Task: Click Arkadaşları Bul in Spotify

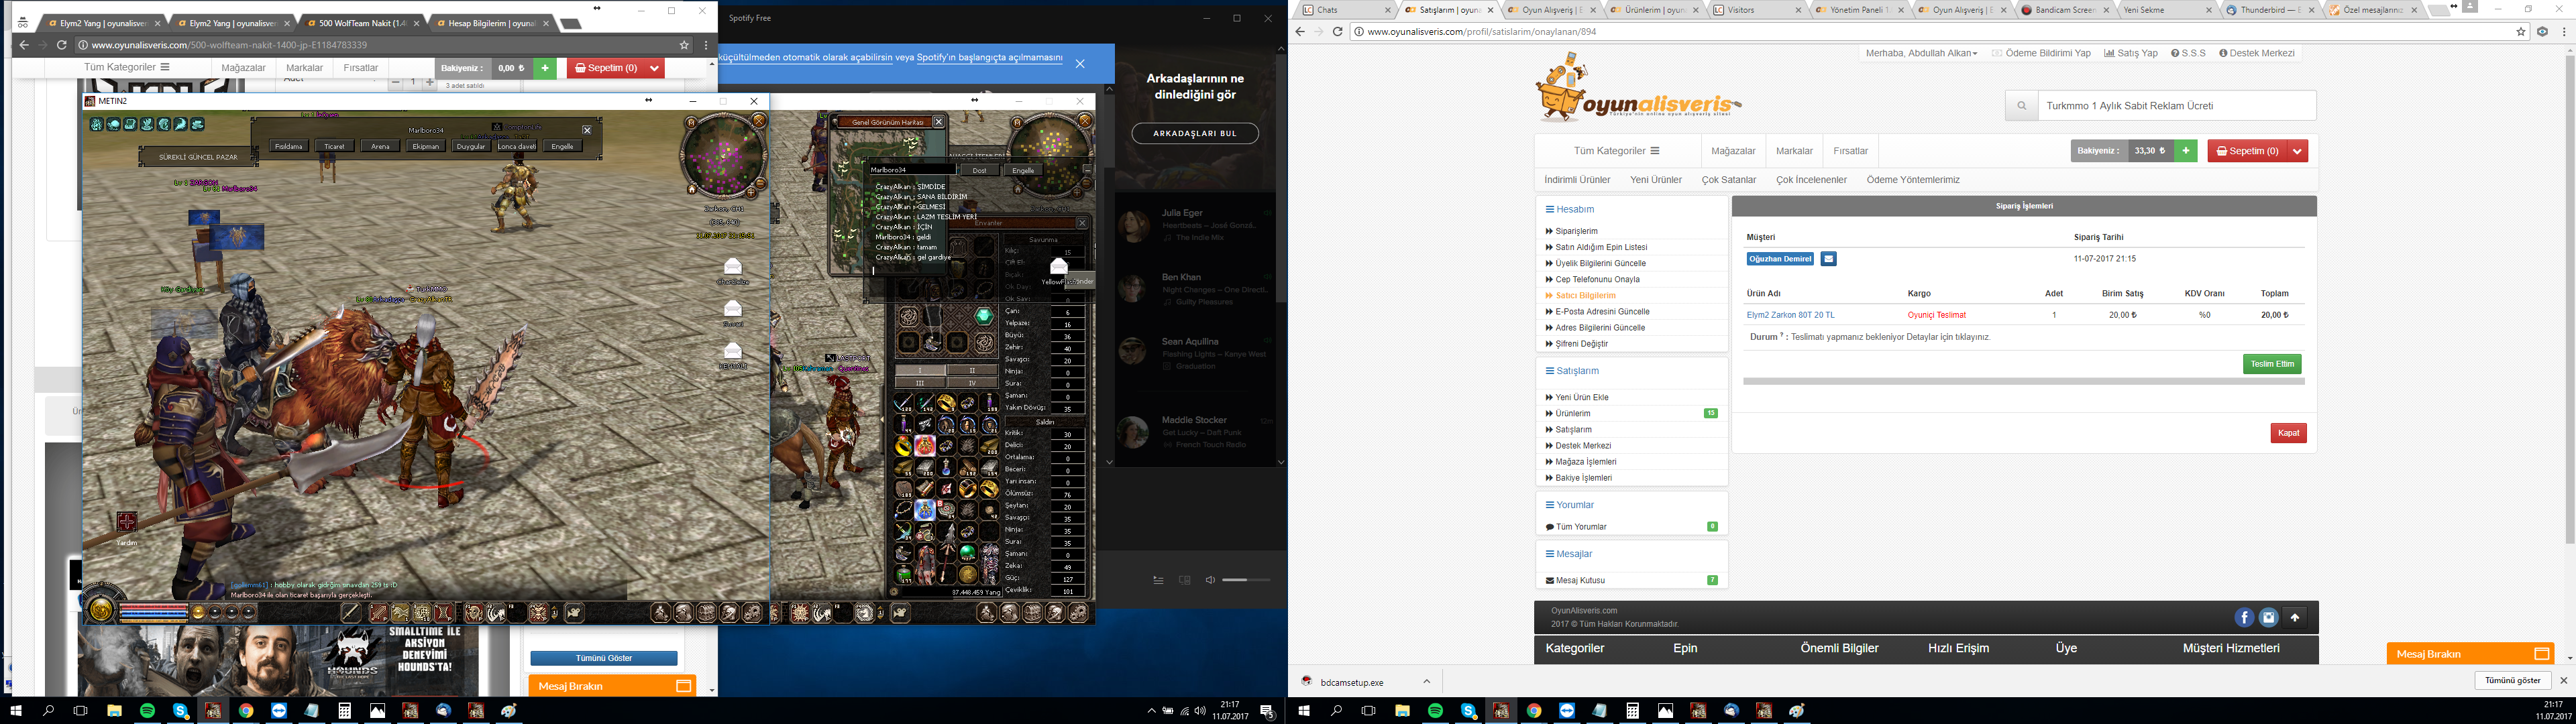Action: coord(1195,133)
